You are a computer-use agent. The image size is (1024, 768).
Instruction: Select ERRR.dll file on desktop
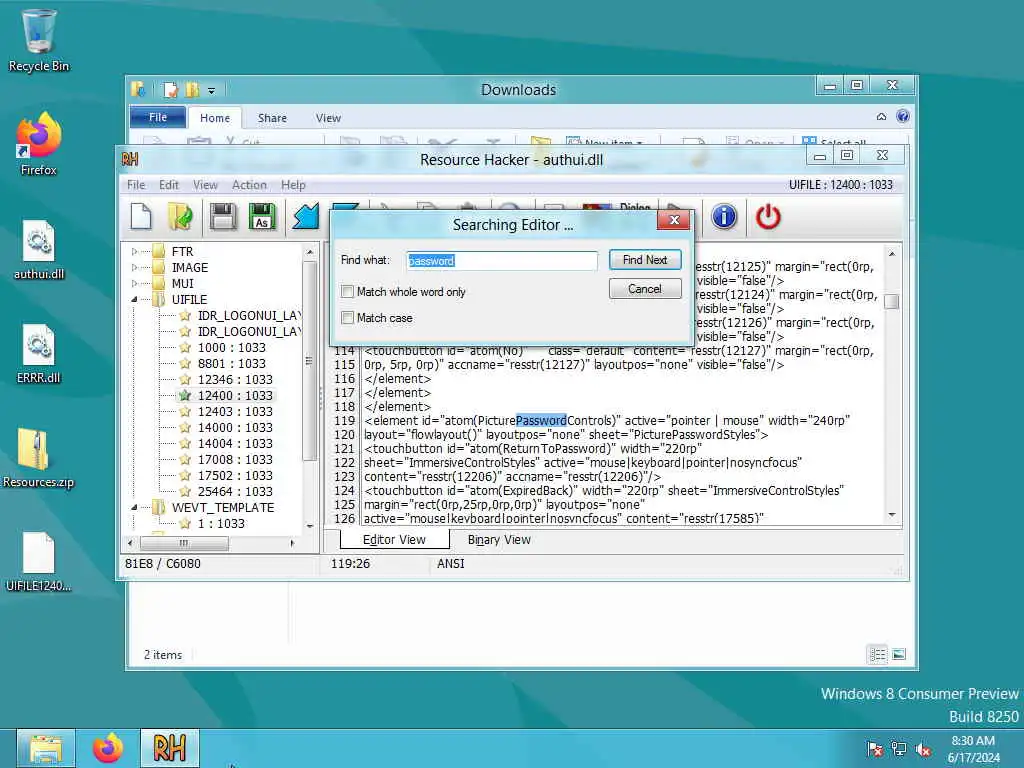pyautogui.click(x=39, y=353)
